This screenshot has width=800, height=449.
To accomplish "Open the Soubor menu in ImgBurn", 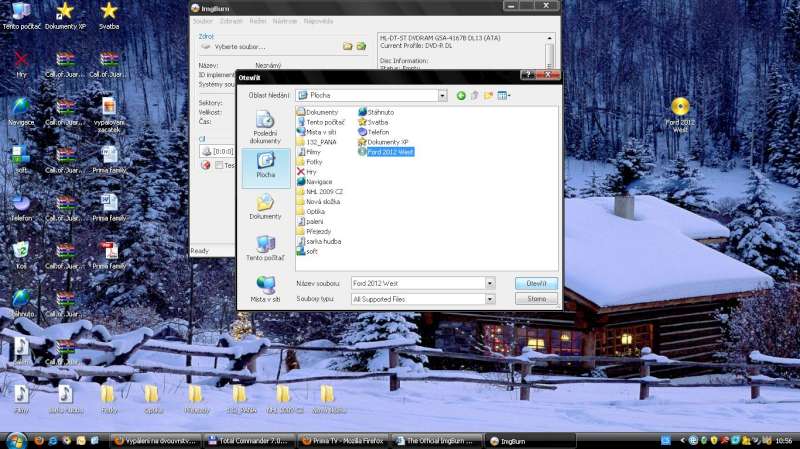I will 203,20.
